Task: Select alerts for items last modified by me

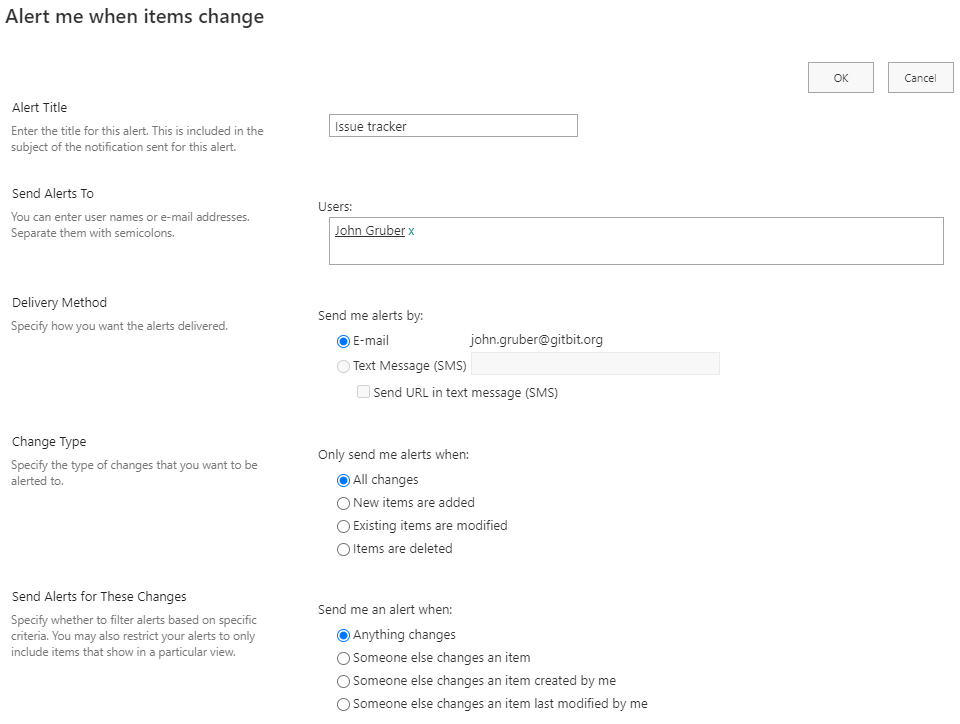Action: (x=343, y=704)
